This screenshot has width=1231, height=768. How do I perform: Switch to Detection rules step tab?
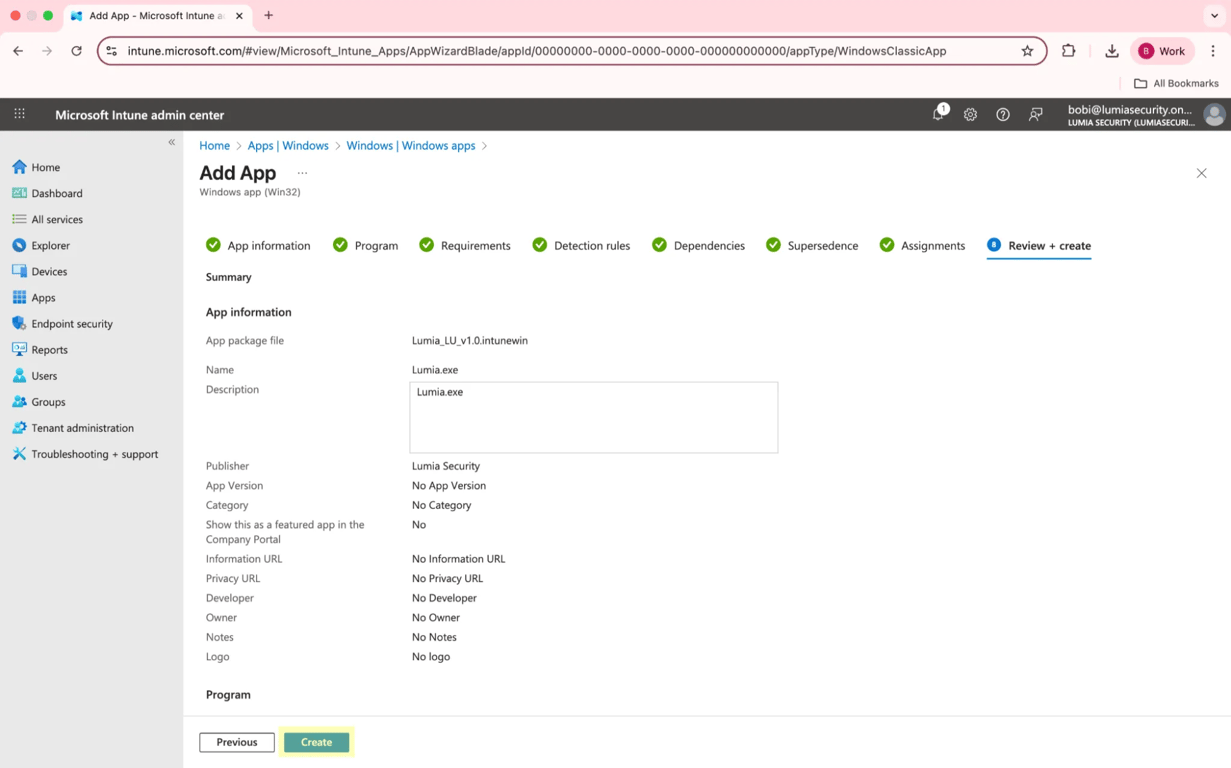click(581, 245)
